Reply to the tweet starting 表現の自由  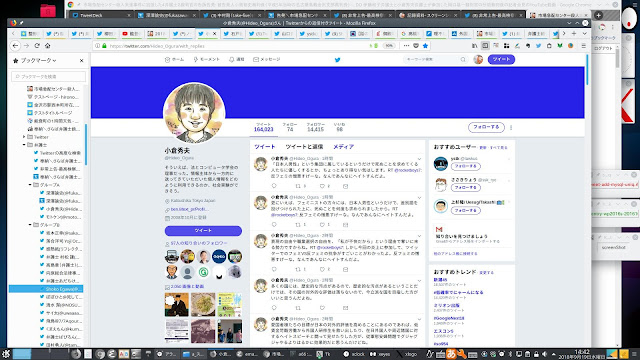(x=274, y=269)
